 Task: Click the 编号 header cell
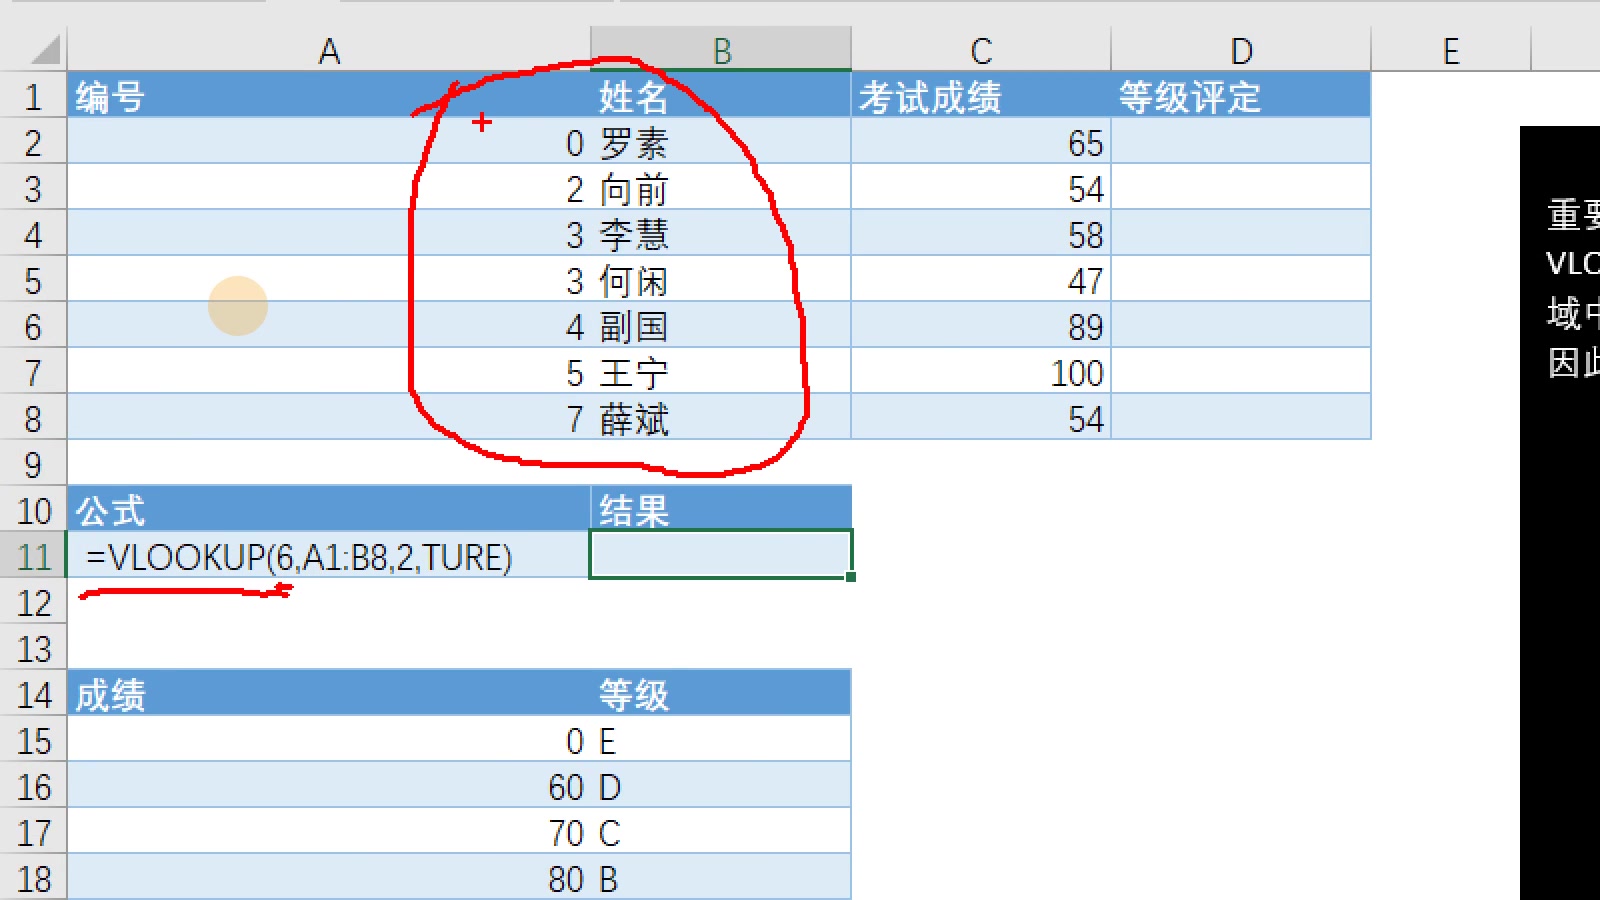[329, 96]
